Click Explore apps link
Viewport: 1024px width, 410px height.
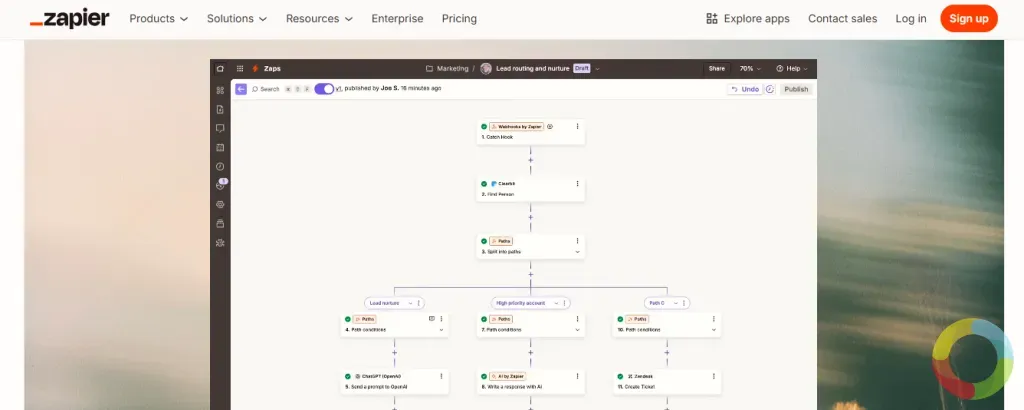(x=748, y=19)
